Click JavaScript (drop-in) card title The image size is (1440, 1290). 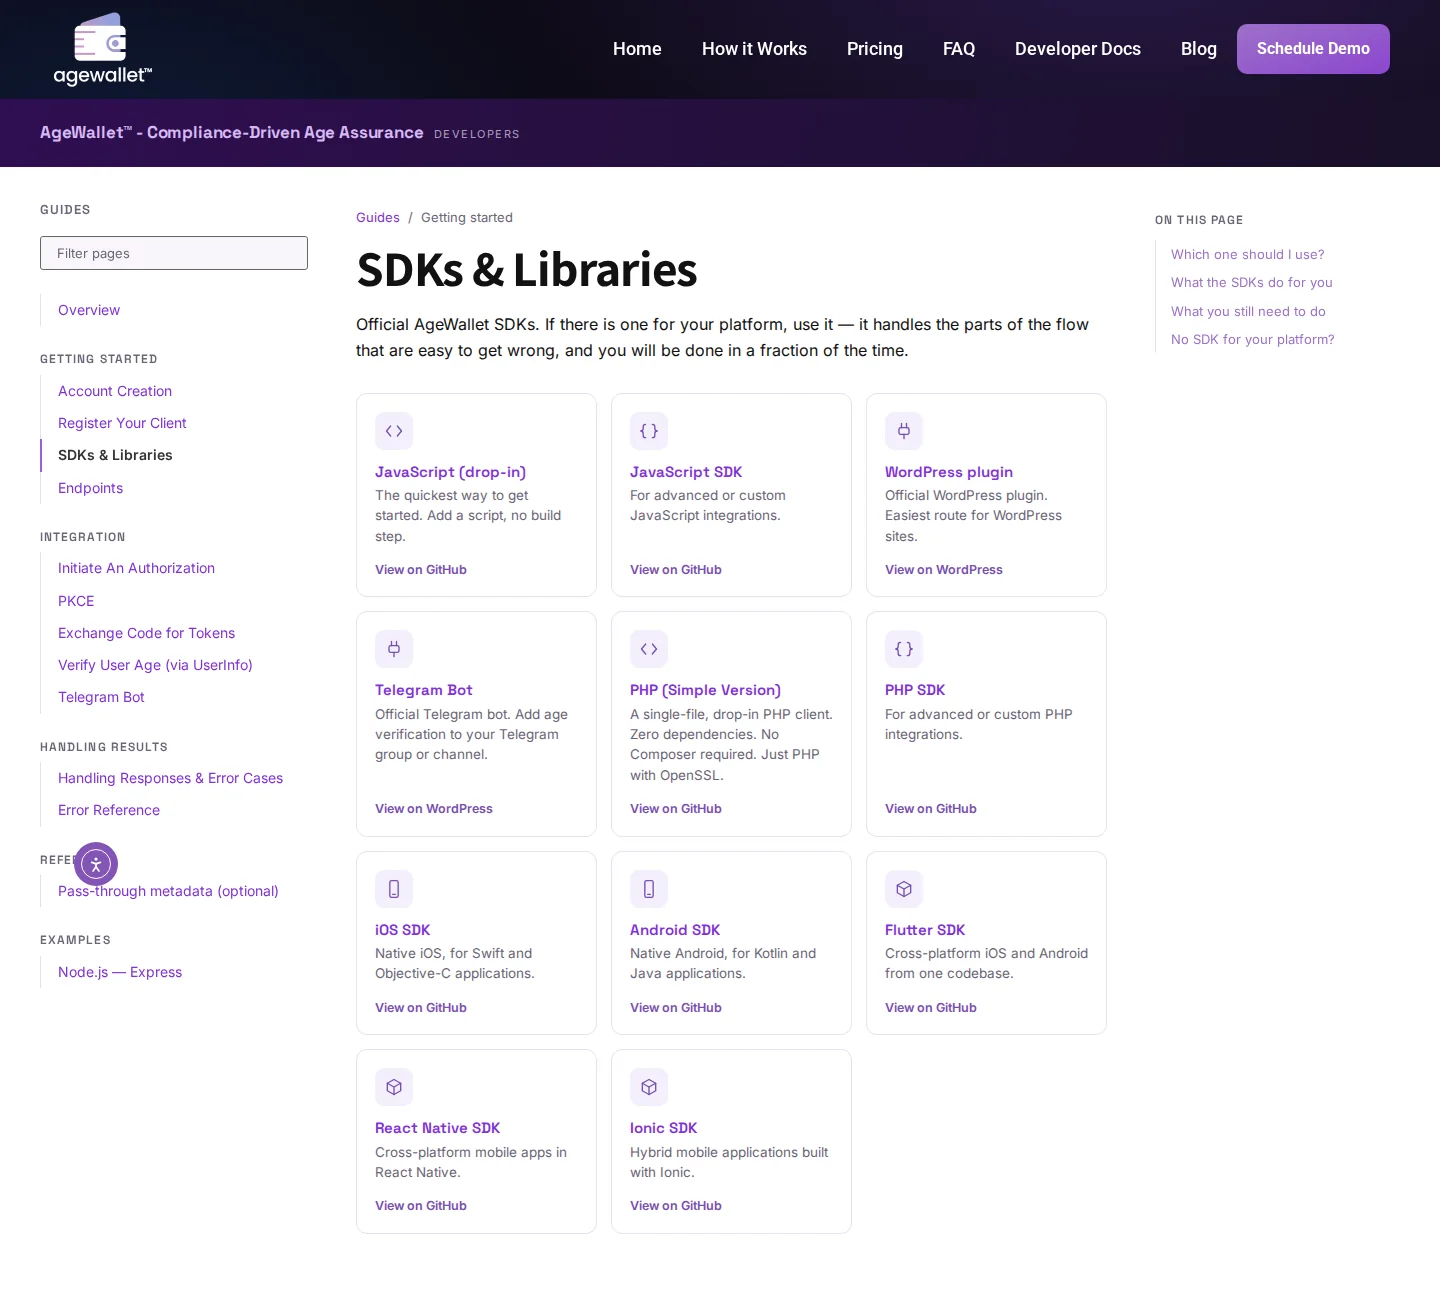click(x=450, y=472)
